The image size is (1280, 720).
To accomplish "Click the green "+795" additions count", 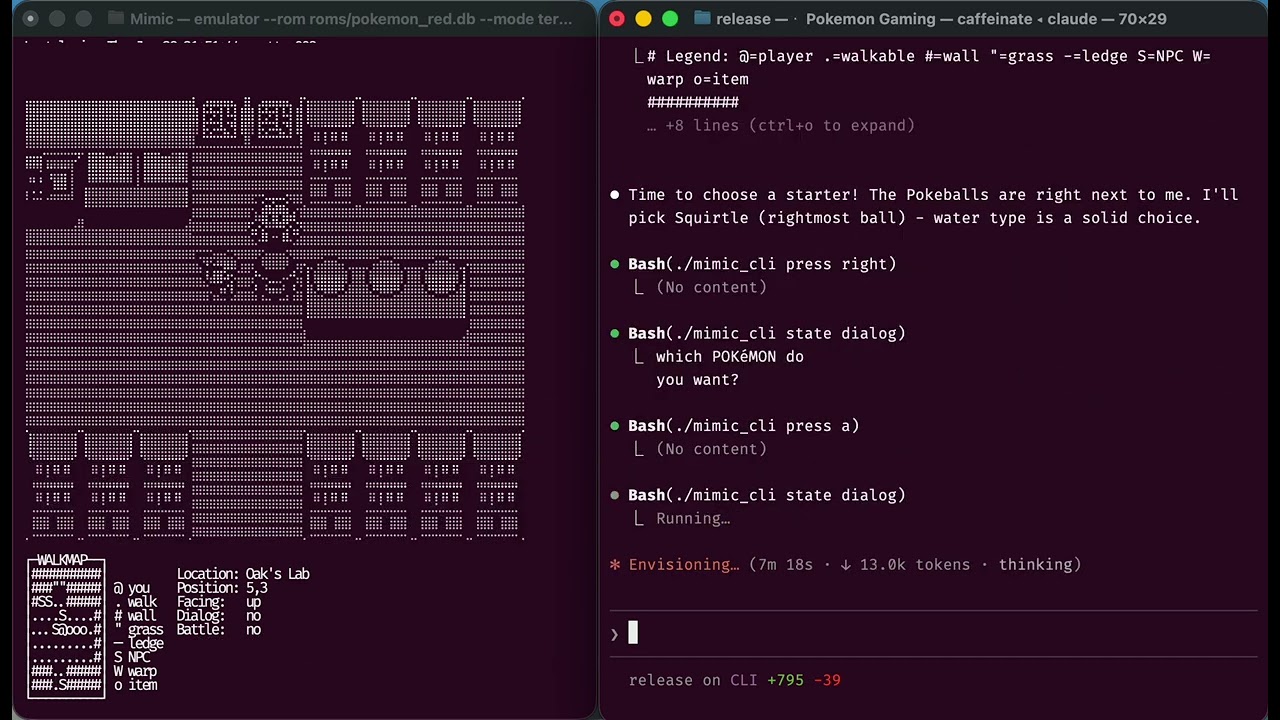I will click(786, 680).
